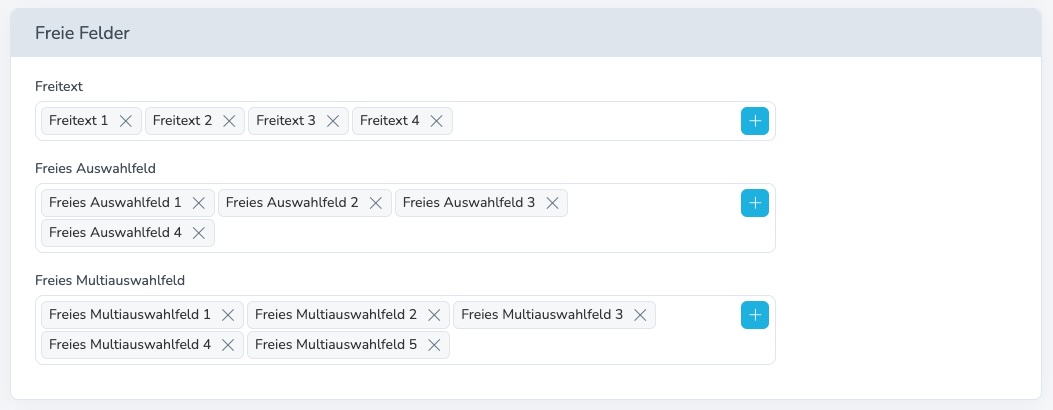Click the Freies Multiauswahlfeld 5 tag label
The height and width of the screenshot is (410, 1053).
[335, 345]
